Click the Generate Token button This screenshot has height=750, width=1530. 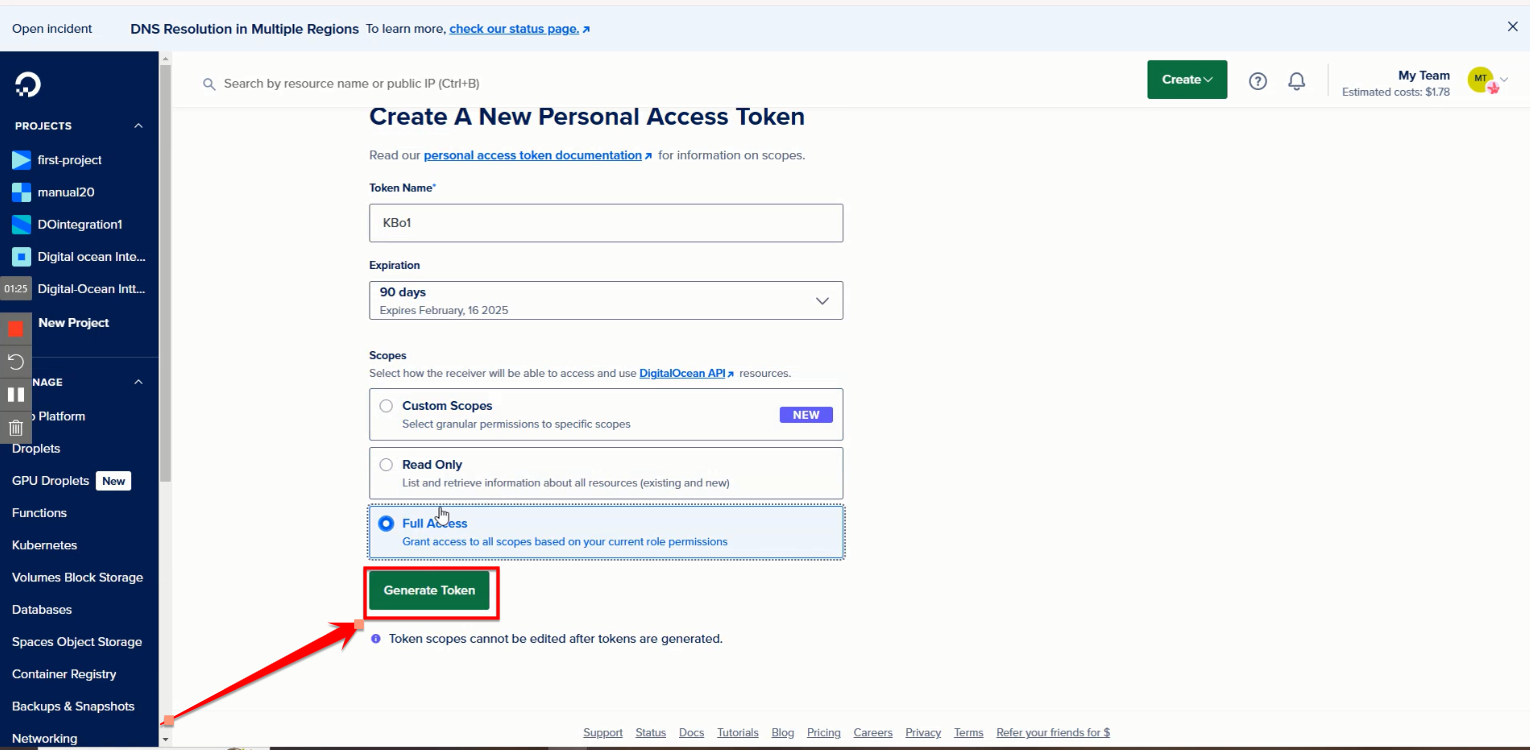[x=429, y=590]
